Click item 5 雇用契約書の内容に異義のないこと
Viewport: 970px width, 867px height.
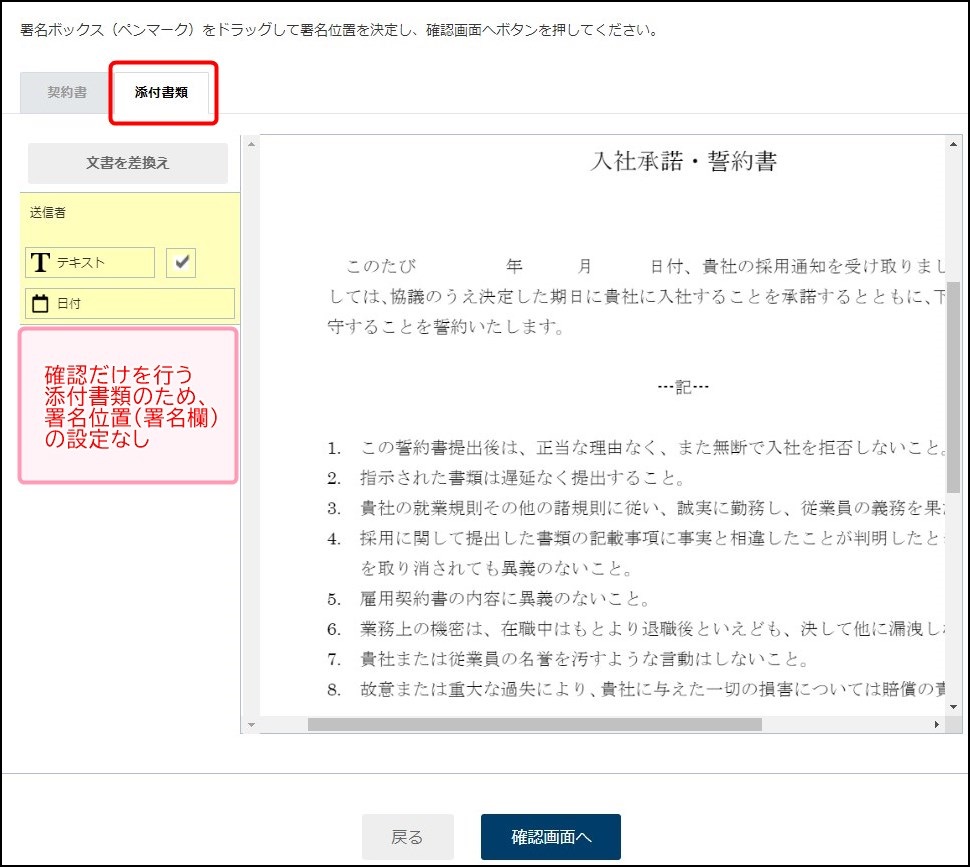(x=489, y=599)
